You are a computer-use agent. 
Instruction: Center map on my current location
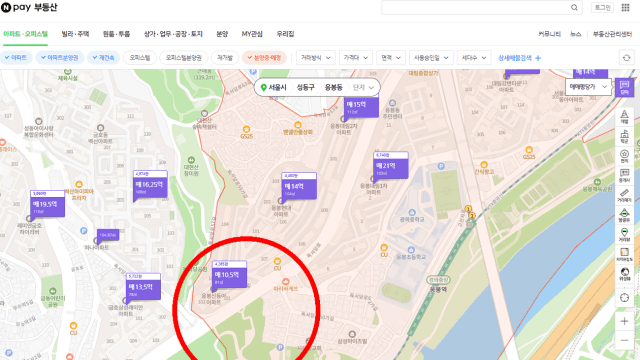point(624,298)
